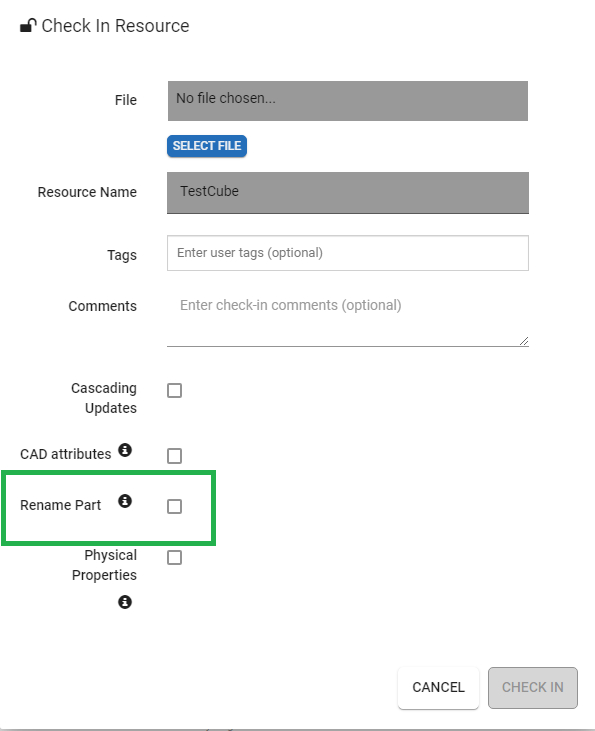Click the unlock padlock icon in title
The width and height of the screenshot is (595, 731).
click(x=28, y=26)
